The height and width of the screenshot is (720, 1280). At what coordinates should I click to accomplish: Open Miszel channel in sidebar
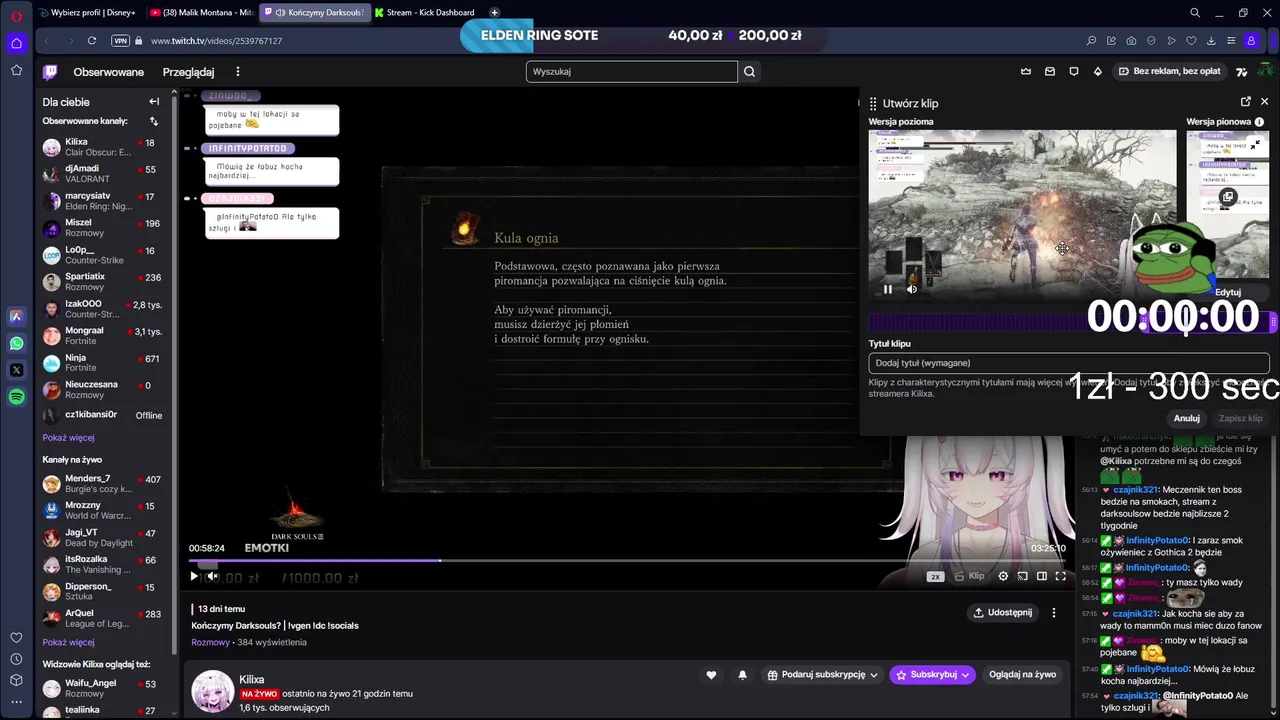103,228
